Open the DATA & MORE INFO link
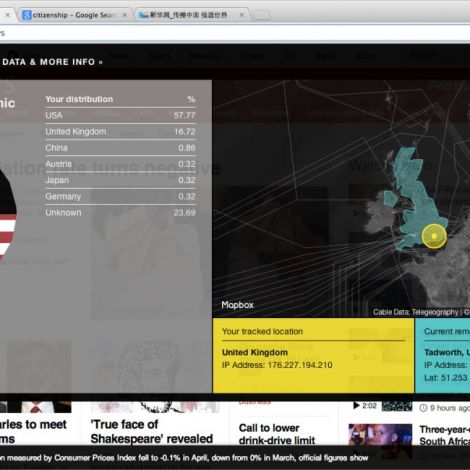 click(x=52, y=62)
